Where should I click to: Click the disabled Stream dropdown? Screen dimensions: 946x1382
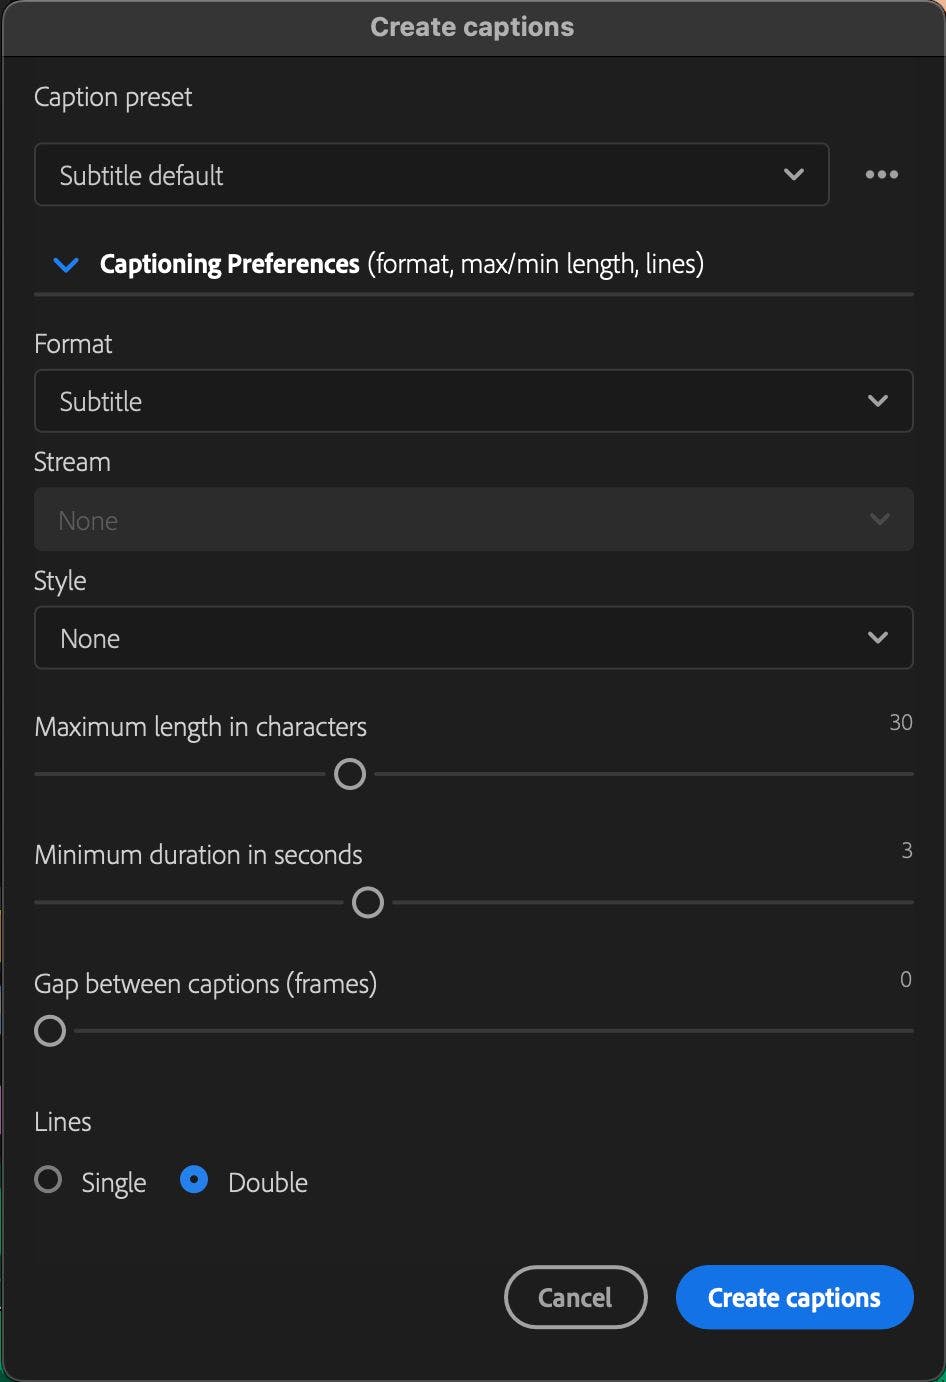[473, 520]
